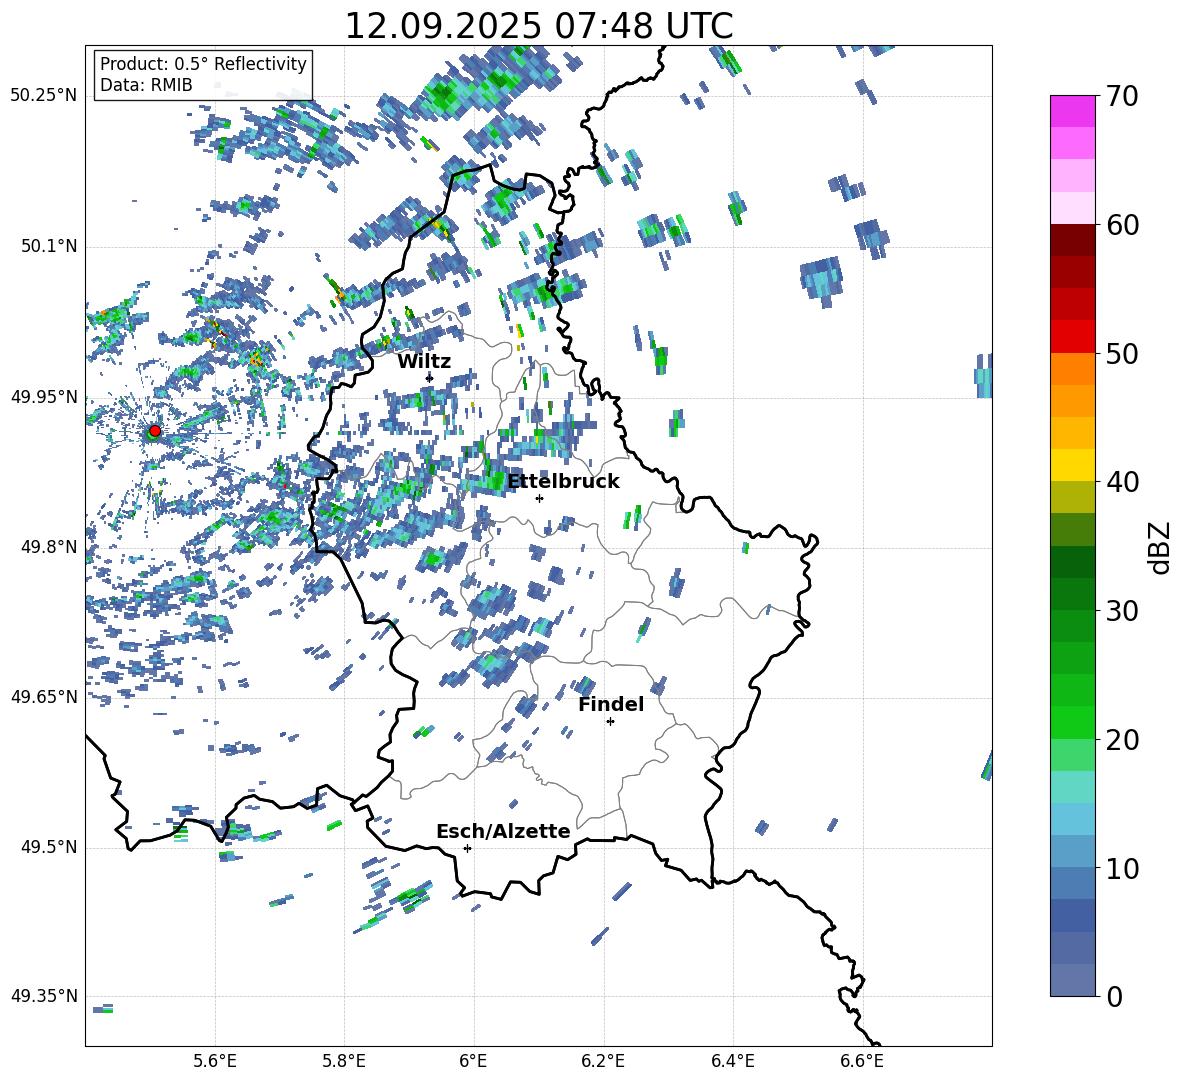Click the 70 tick label on colorbar
This screenshot has height=1081, width=1184.
[x=1122, y=97]
